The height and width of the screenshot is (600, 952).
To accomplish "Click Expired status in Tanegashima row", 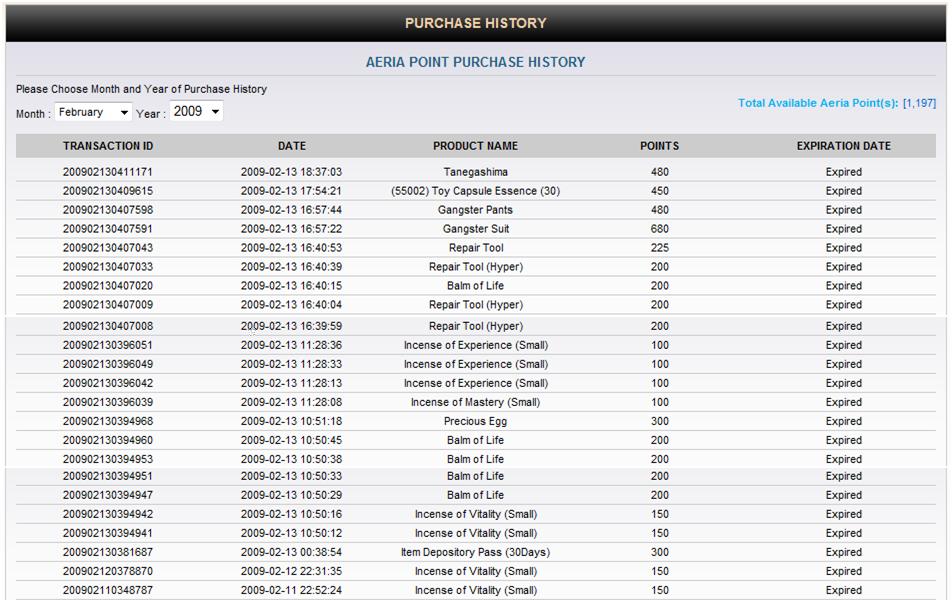I will pos(844,172).
